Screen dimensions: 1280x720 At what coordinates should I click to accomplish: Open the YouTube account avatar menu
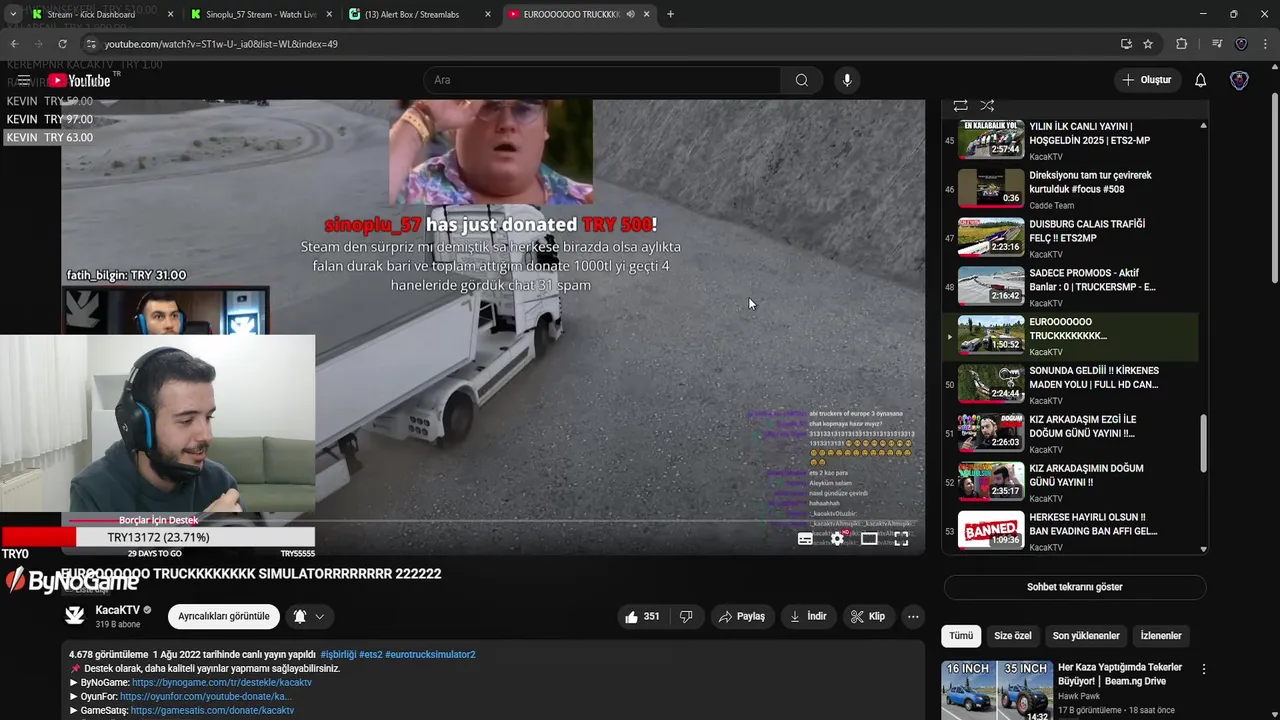tap(1239, 80)
